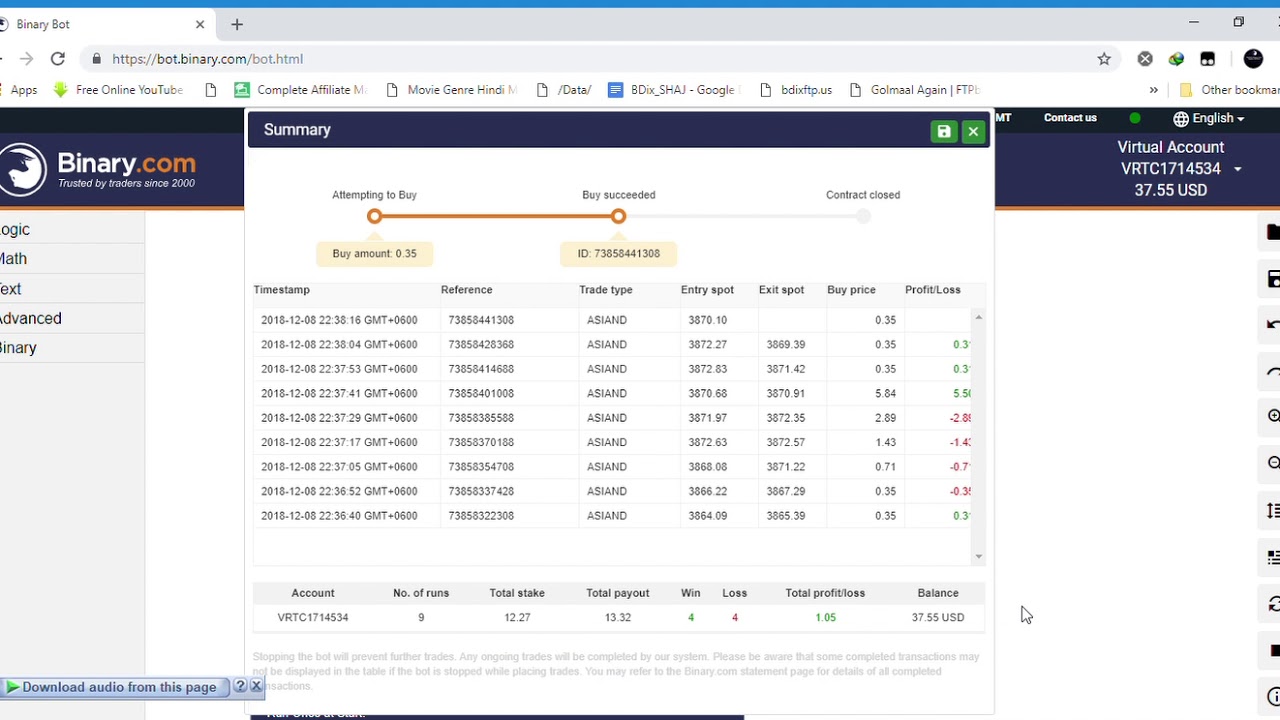This screenshot has height=720, width=1280.
Task: Click the globe-colored browser extension icon
Action: (x=1176, y=59)
